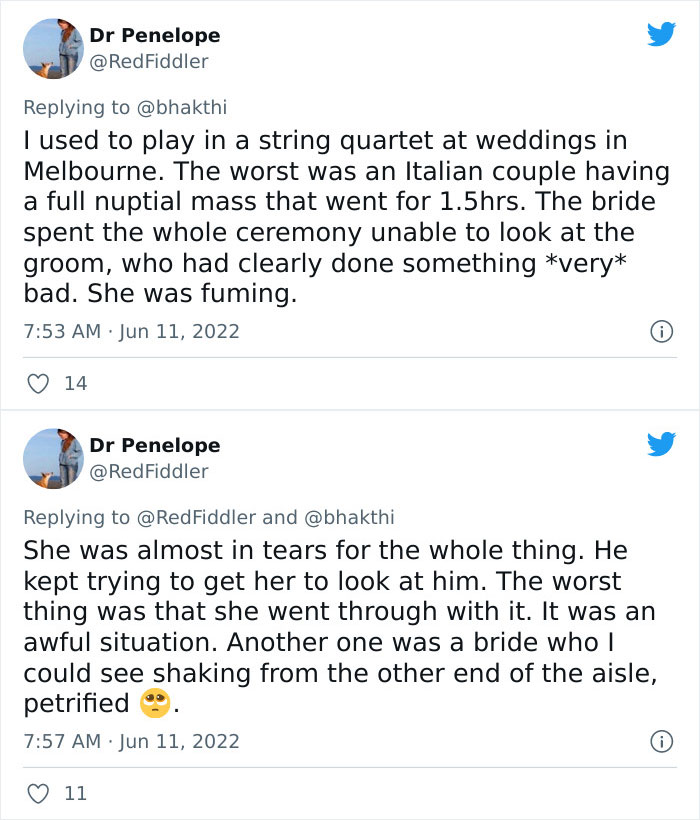Screen dimensions: 700x820
Task: Click Dr Penelope display name in first tweet
Action: (x=155, y=35)
